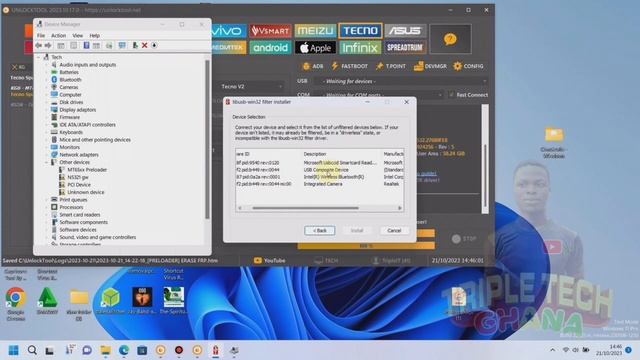Screen dimensions: 640x360
Task: Click the greyed Install button
Action: (x=357, y=231)
